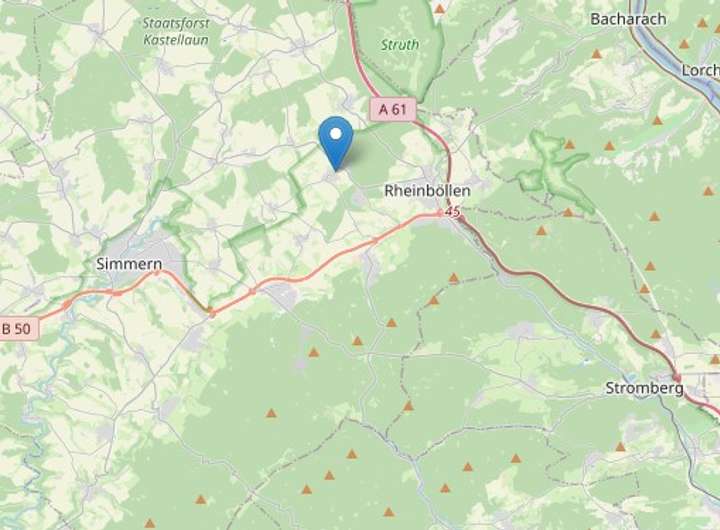Select the Simmern town label
Viewport: 720px width, 530px height.
pos(129,264)
